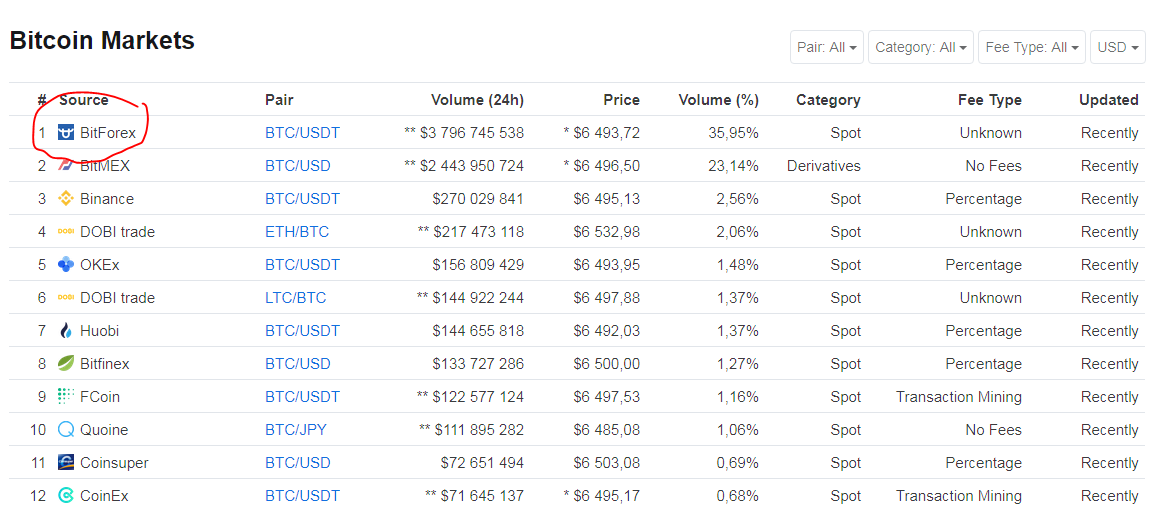1162x506 pixels.
Task: Sort by Price column header
Action: (621, 100)
